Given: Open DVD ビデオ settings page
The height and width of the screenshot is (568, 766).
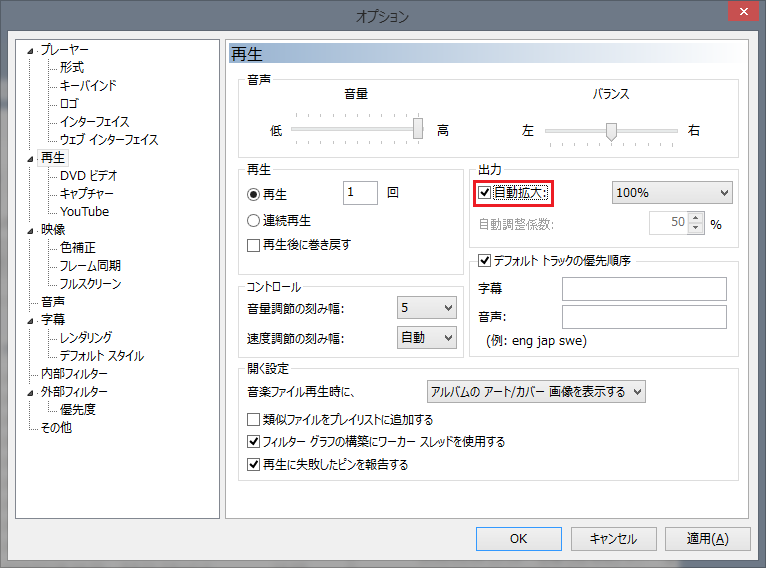Looking at the screenshot, I should [88, 175].
